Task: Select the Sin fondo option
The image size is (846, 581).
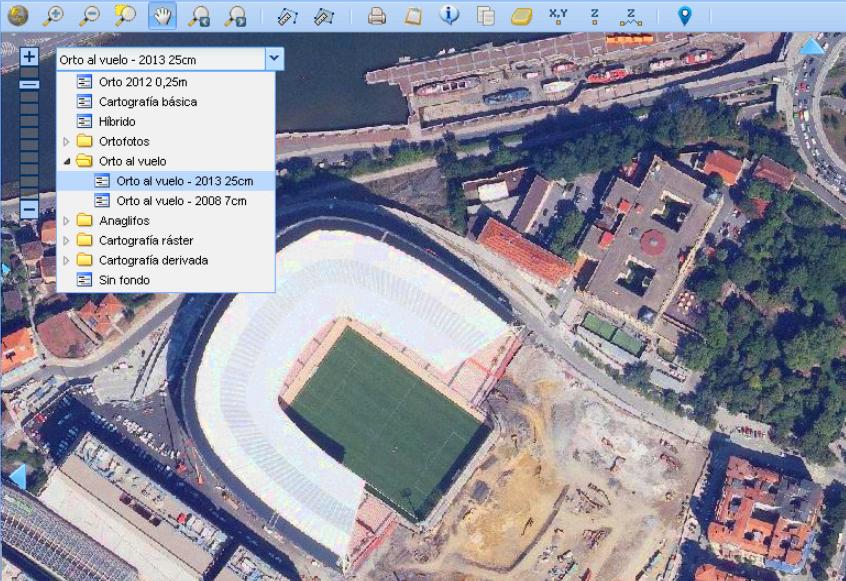Action: point(124,280)
